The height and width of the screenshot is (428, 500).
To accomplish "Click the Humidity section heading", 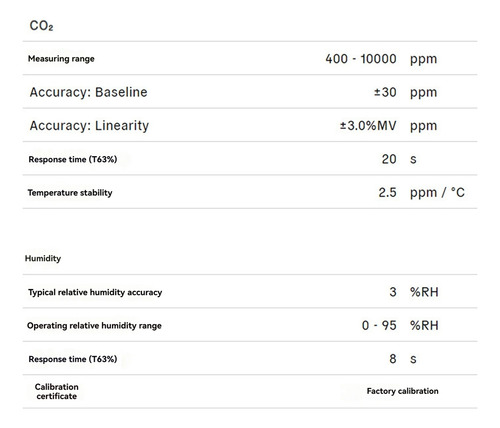I will 43,258.
